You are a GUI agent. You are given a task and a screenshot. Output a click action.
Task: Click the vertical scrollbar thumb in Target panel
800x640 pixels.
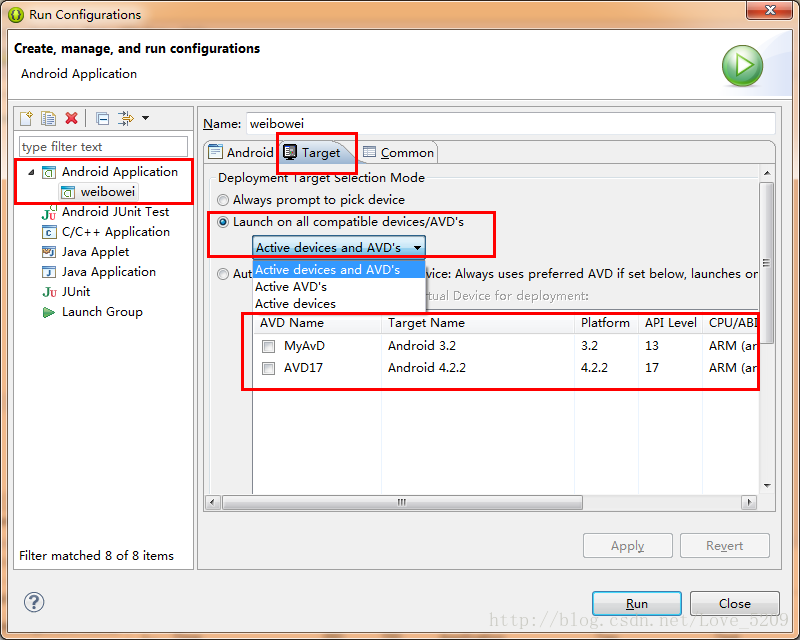click(767, 263)
